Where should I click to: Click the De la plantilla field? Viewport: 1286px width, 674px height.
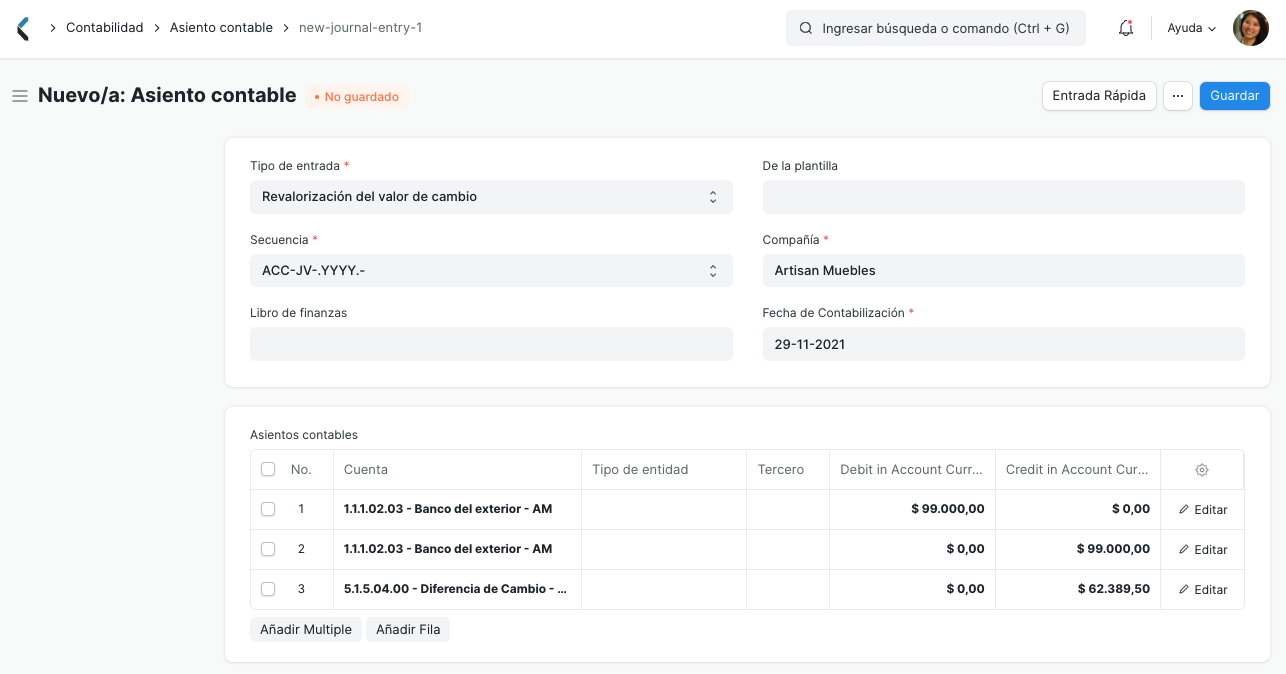pos(1003,197)
